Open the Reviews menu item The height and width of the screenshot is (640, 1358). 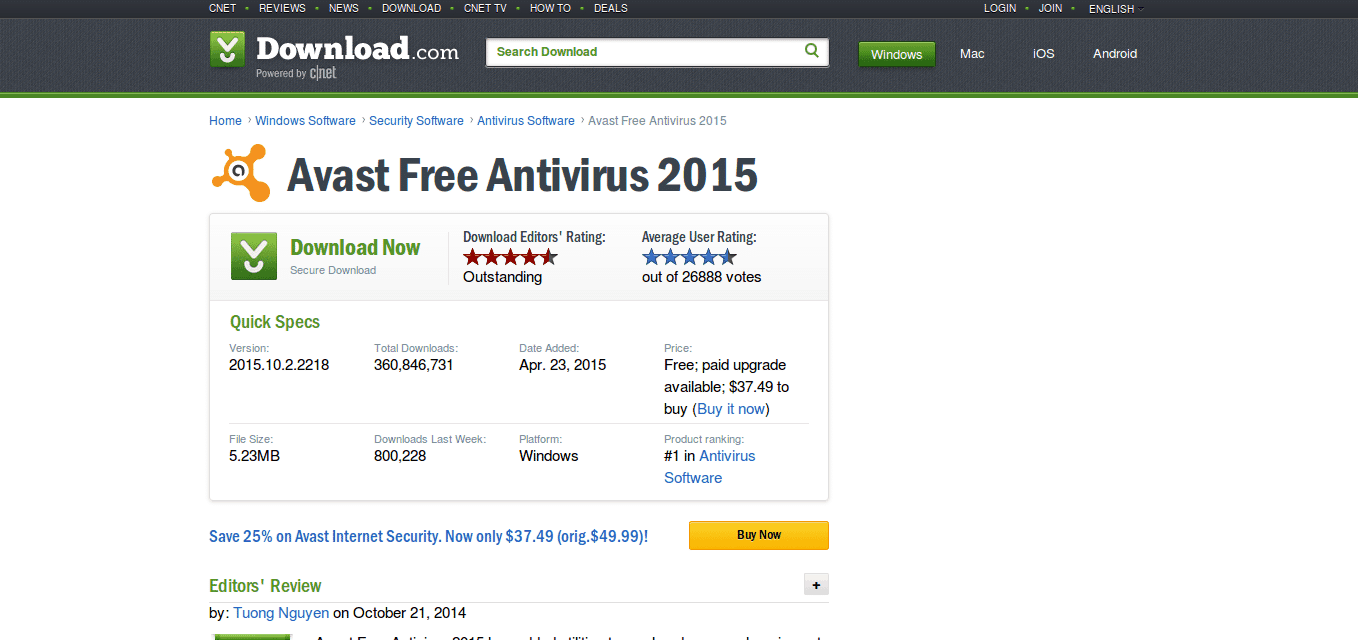coord(282,8)
